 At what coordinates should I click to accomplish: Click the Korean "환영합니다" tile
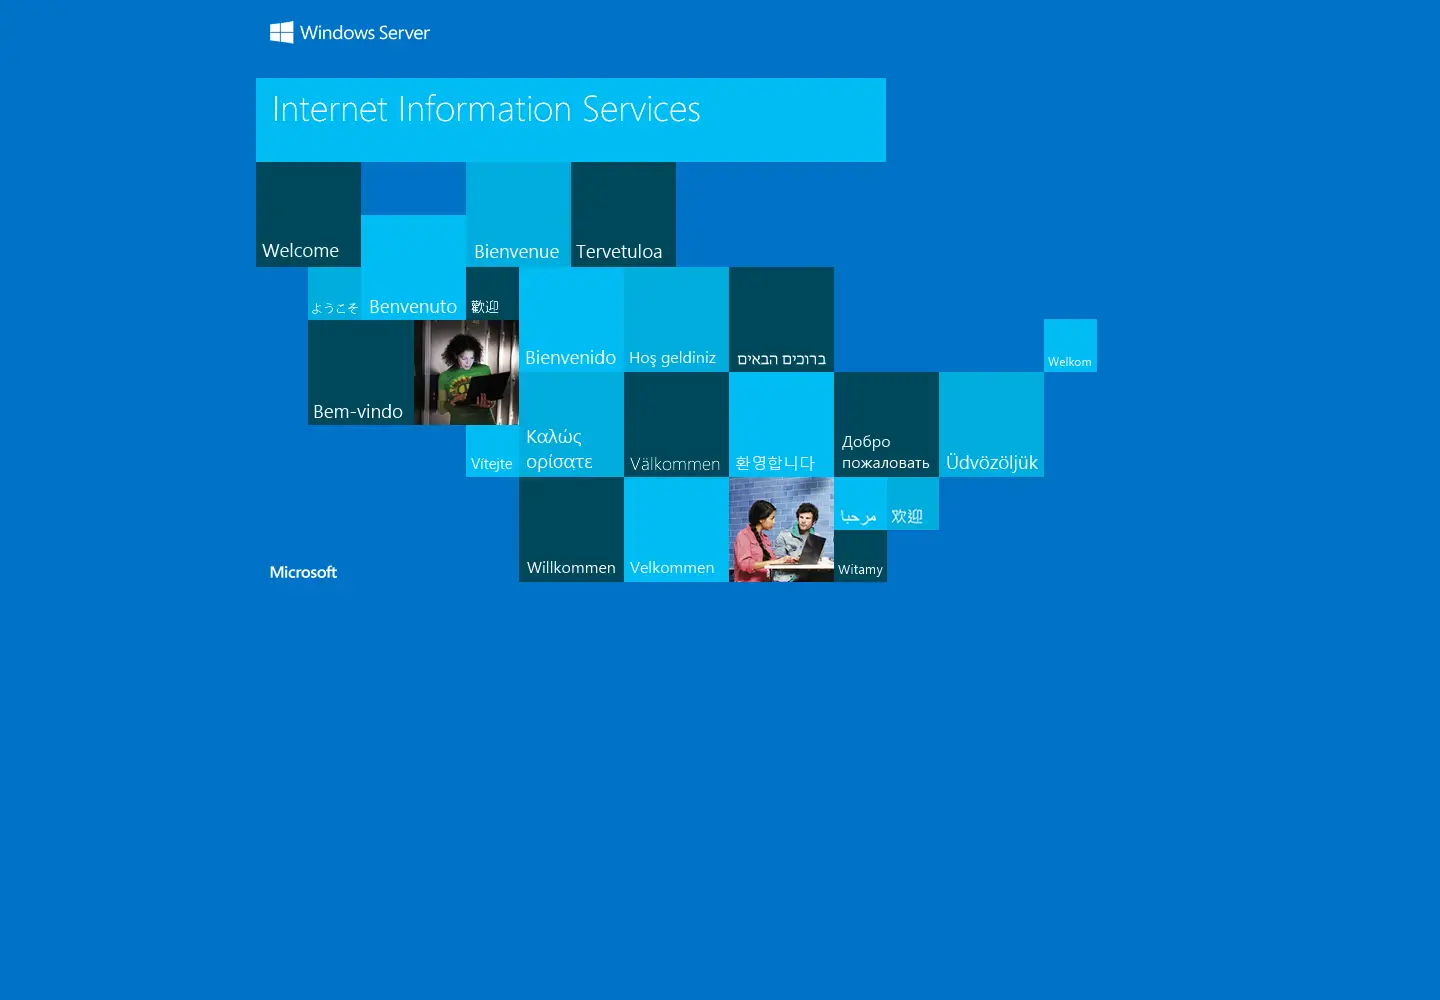pos(781,424)
